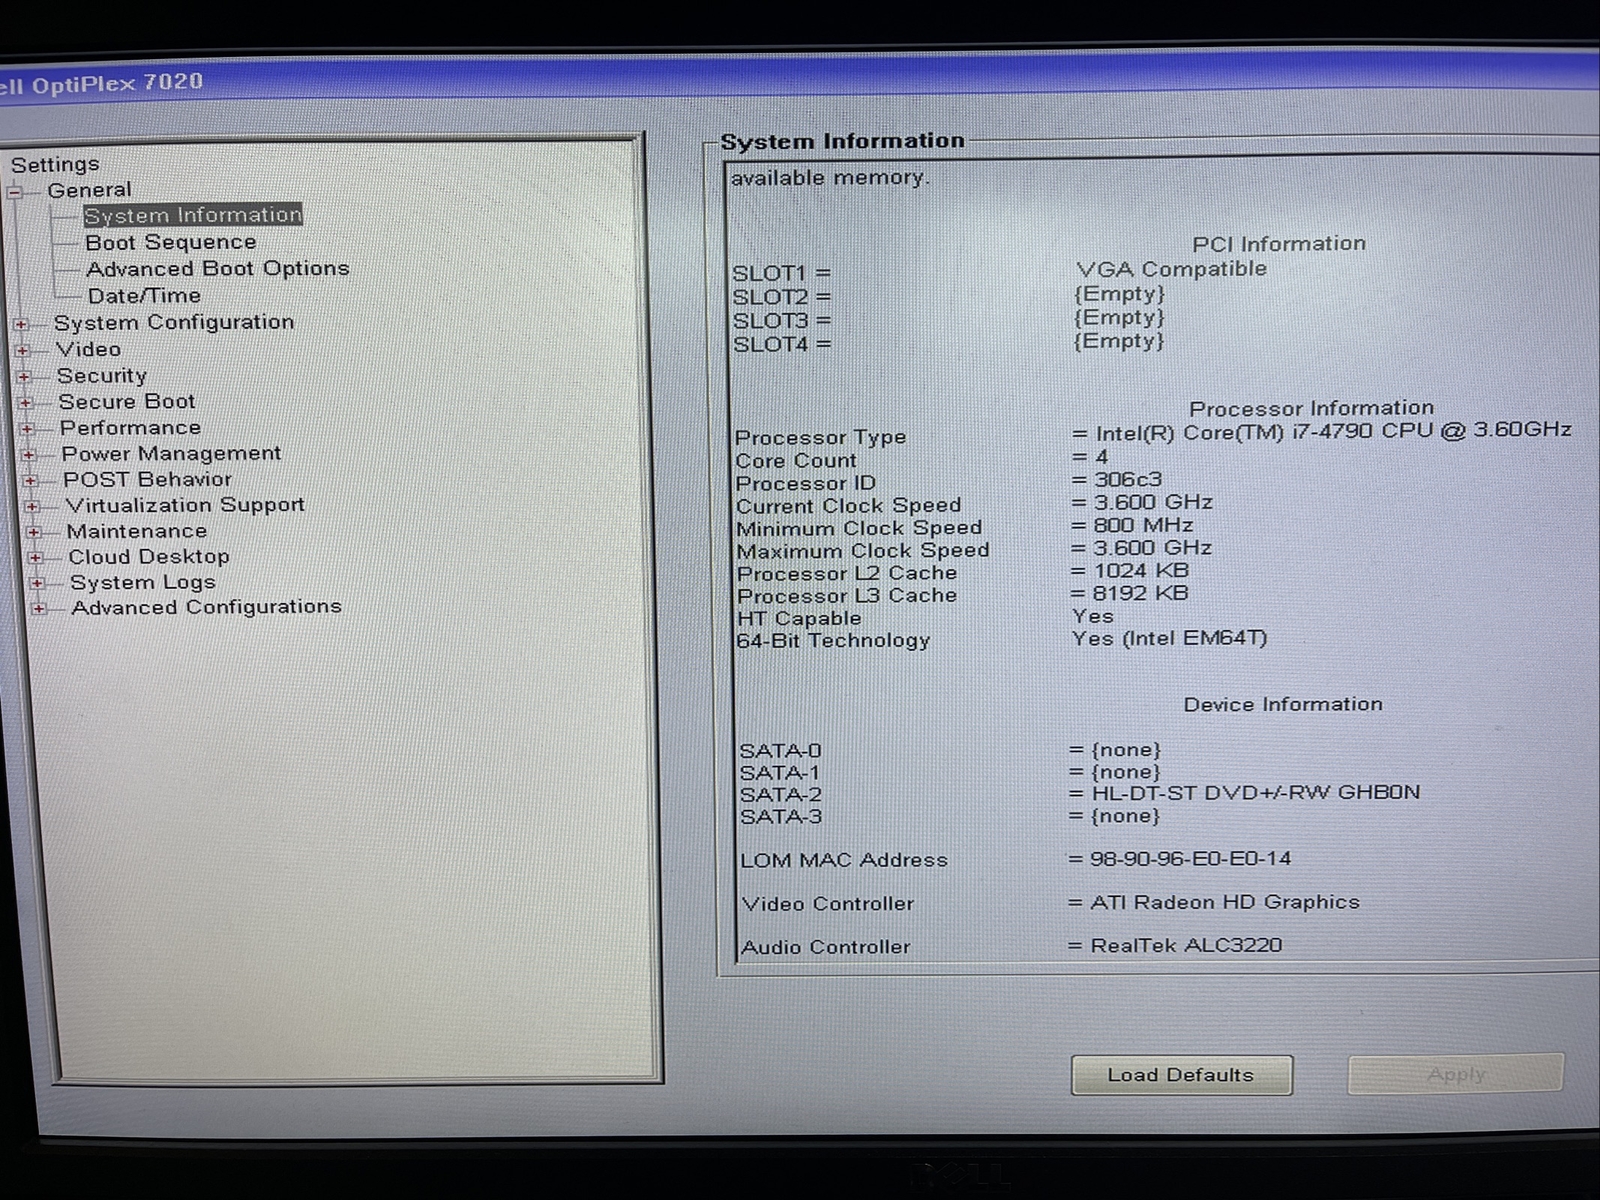1600x1200 pixels.
Task: Expand the Performance node
Action: (27, 429)
